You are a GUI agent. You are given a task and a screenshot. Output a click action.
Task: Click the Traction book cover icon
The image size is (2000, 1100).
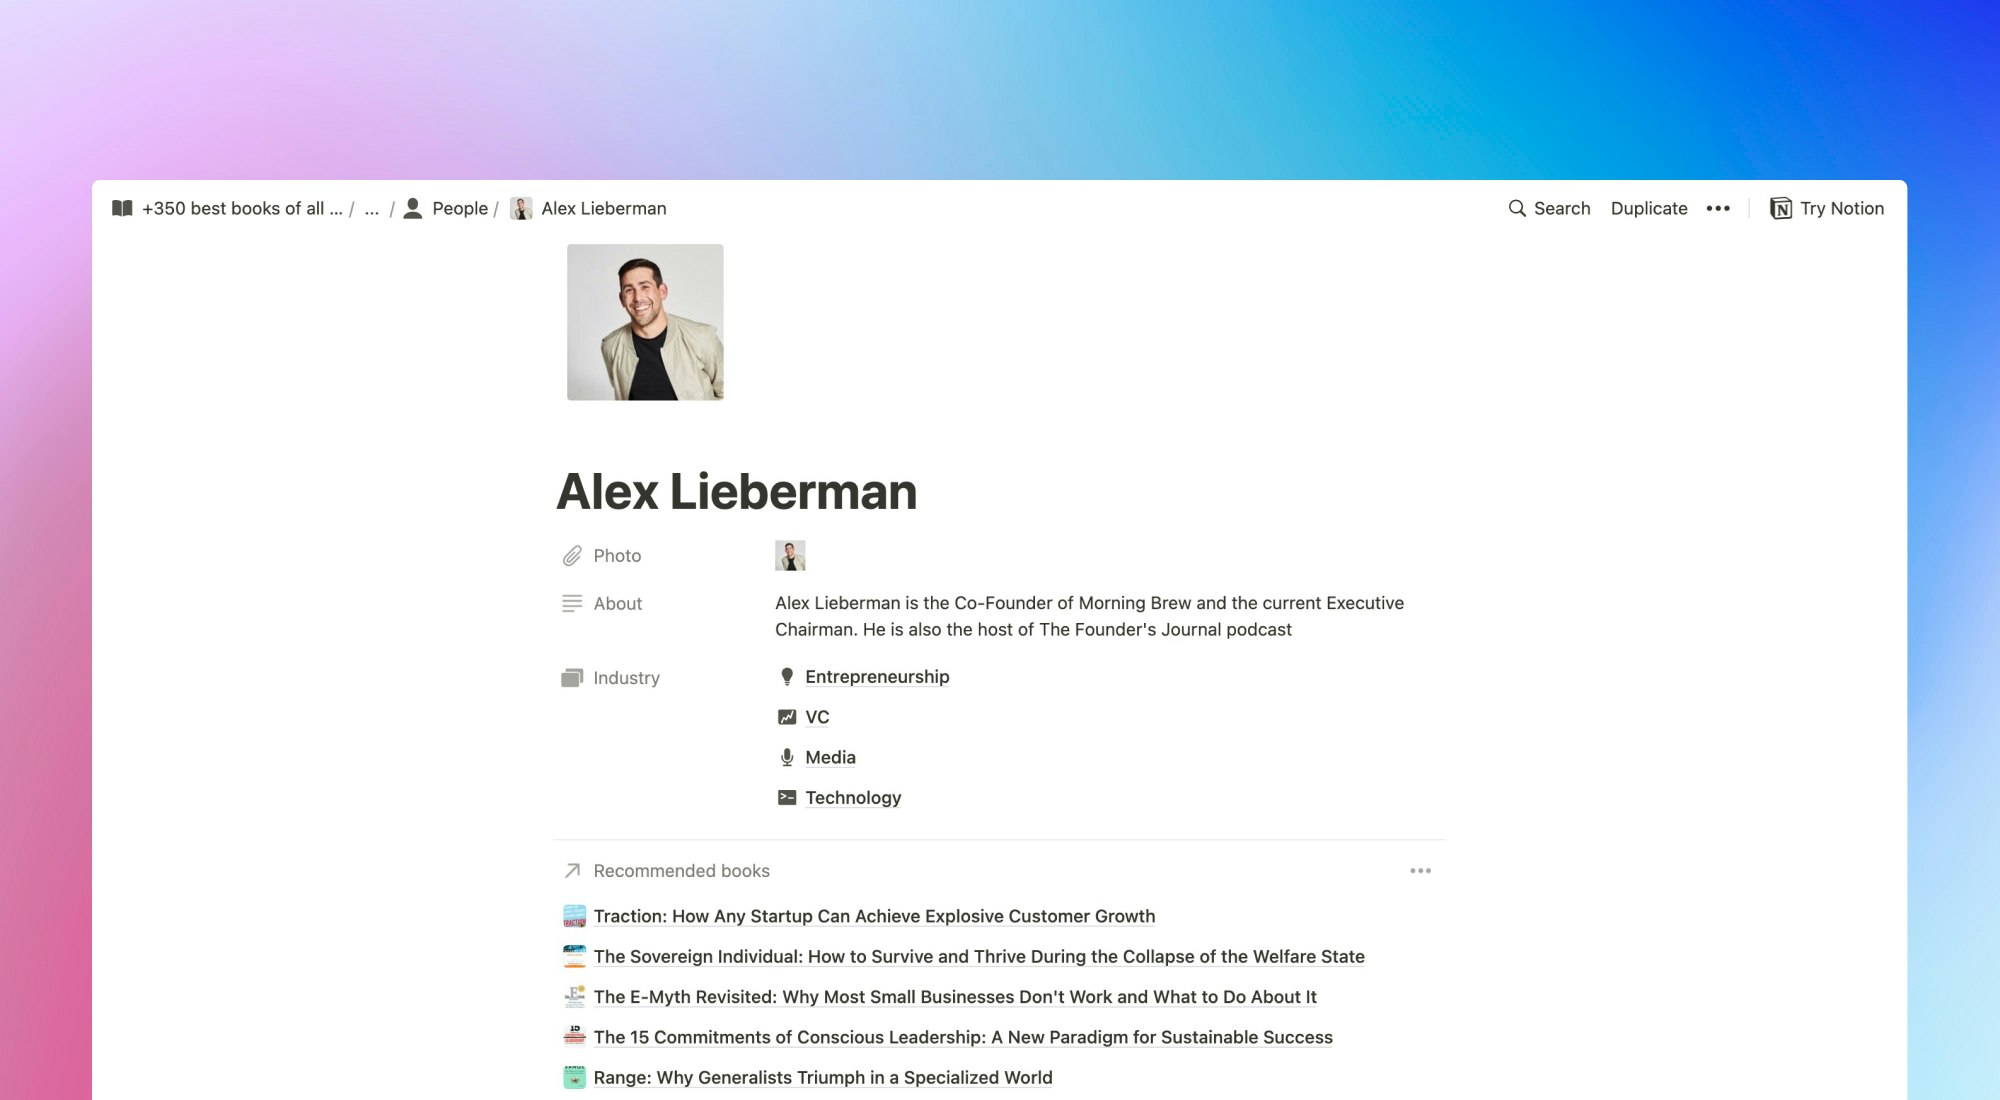[x=574, y=916]
